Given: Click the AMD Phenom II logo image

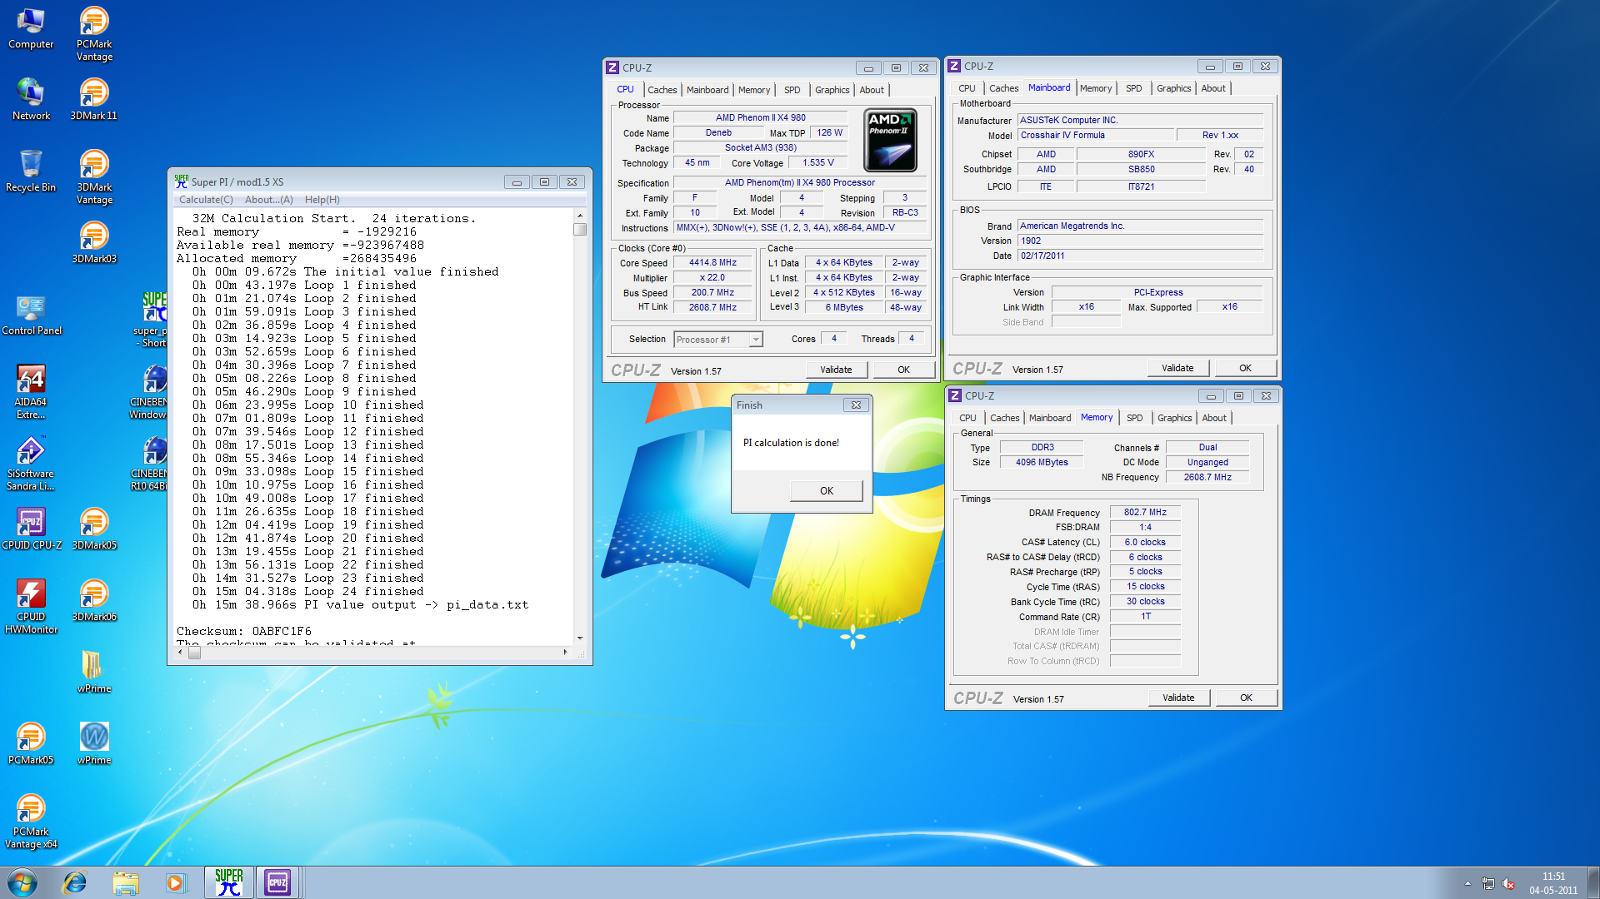Looking at the screenshot, I should click(890, 140).
